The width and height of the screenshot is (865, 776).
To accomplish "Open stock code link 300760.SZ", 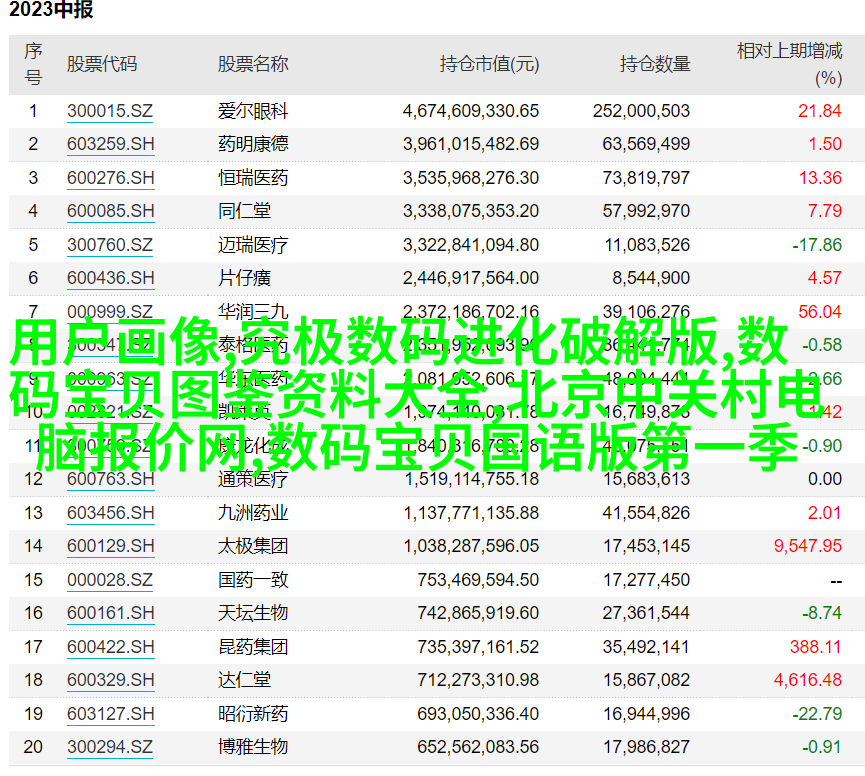I will pyautogui.click(x=110, y=244).
